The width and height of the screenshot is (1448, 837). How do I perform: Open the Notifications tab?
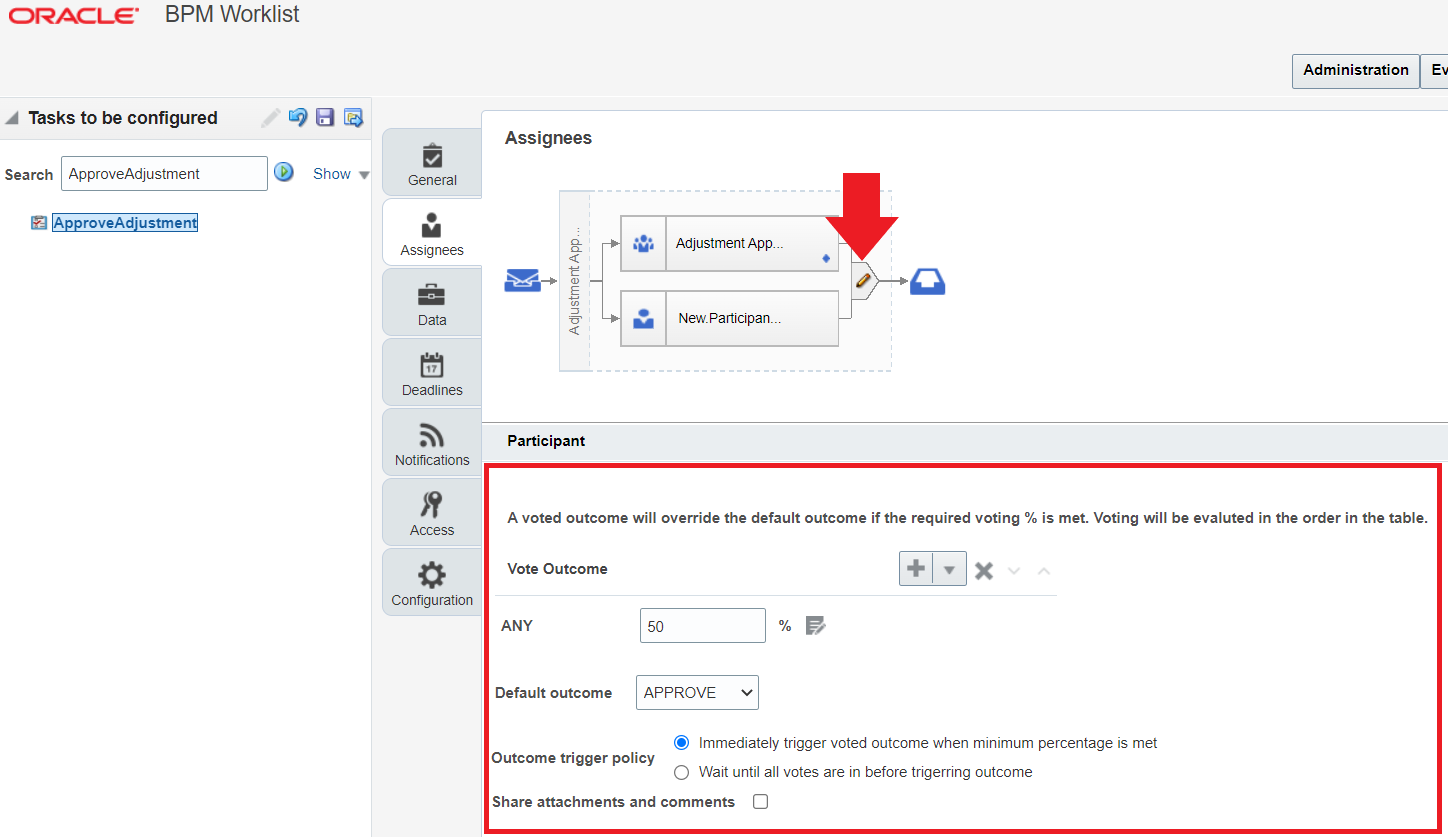(432, 443)
